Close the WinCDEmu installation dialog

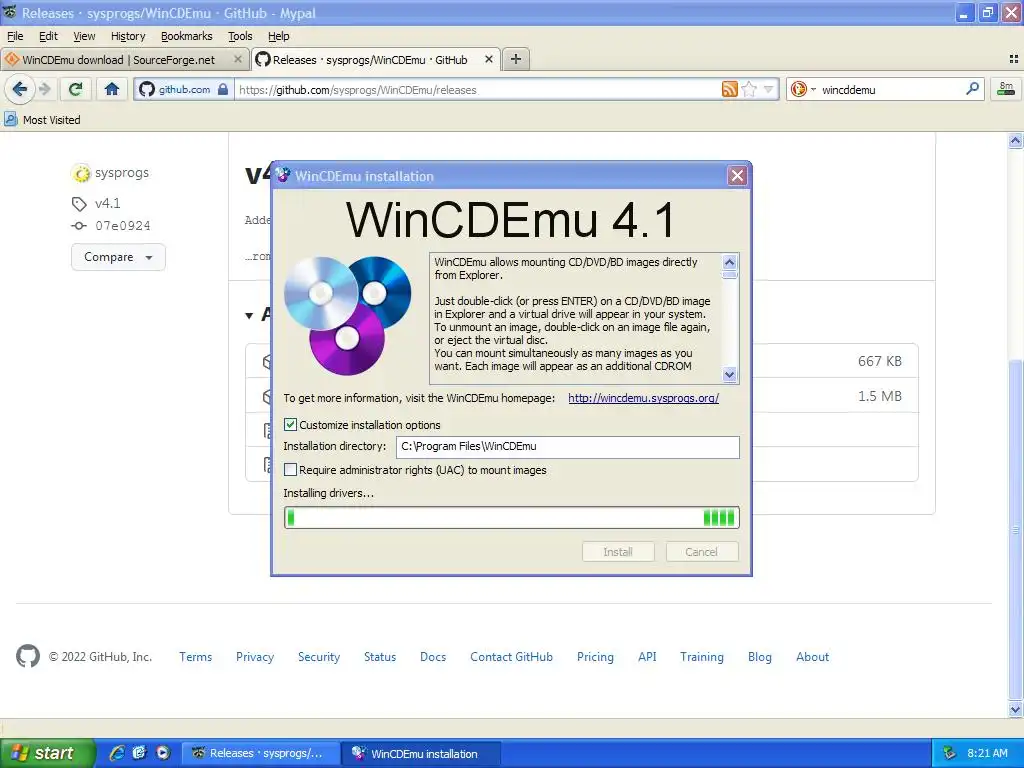[737, 176]
